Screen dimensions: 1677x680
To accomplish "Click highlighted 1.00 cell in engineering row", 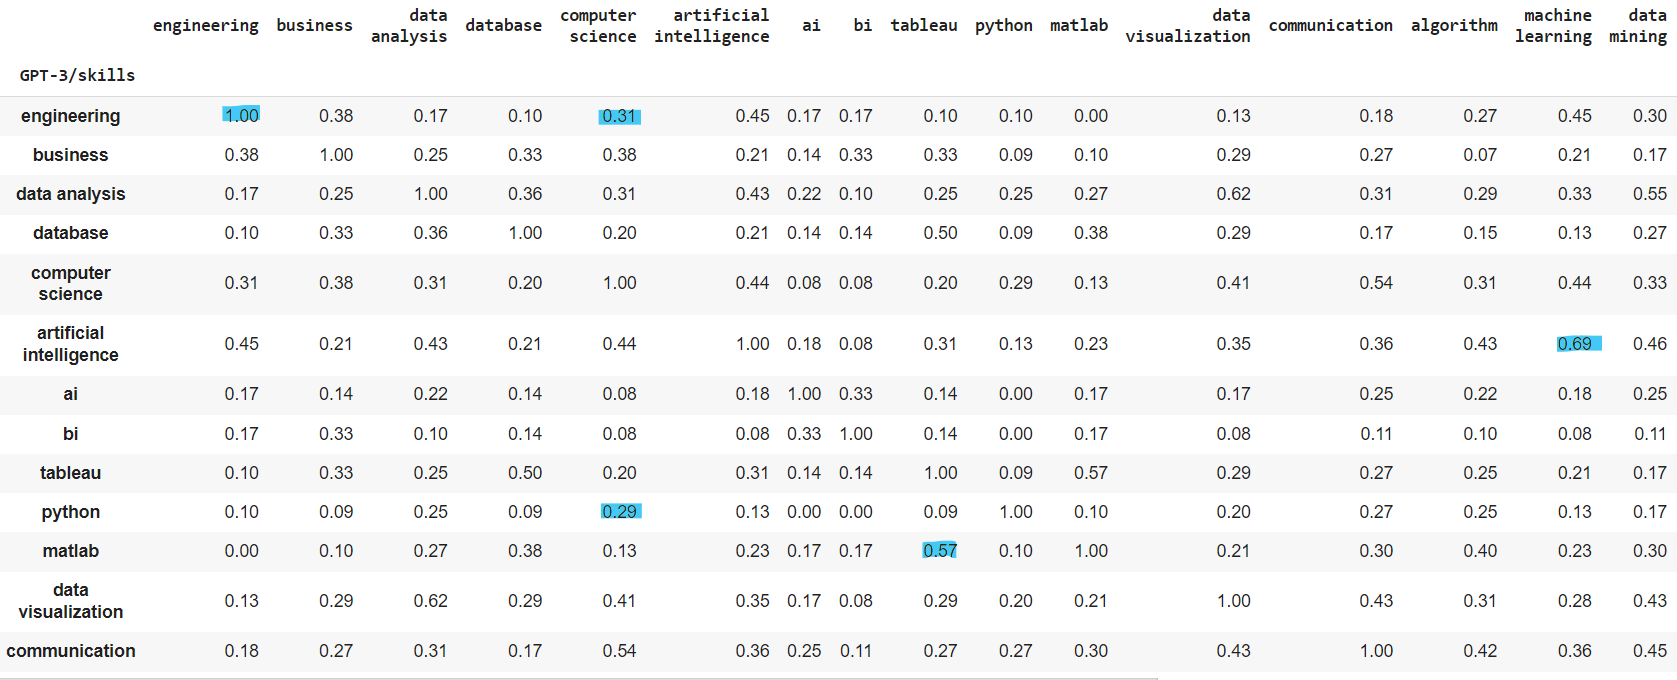I will click(241, 116).
